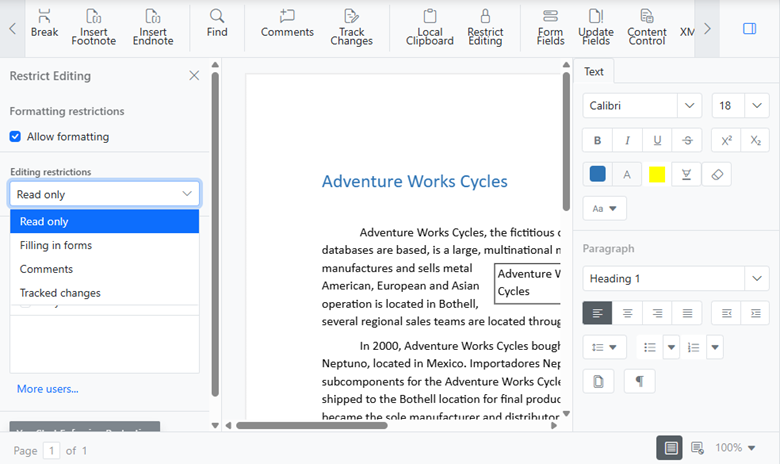Screen dimensions: 780x464
Task: Click the document horizontal scrollbar
Action: pyautogui.click(x=311, y=425)
